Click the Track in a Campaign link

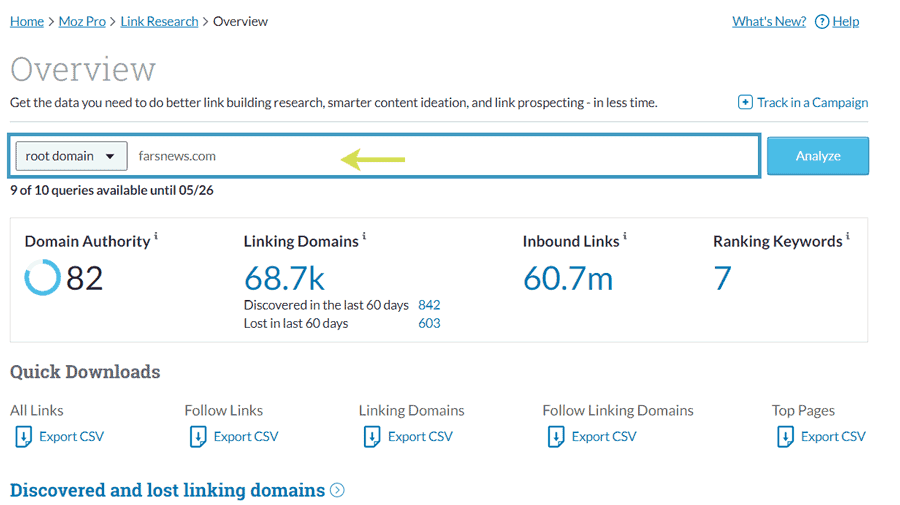pos(812,103)
